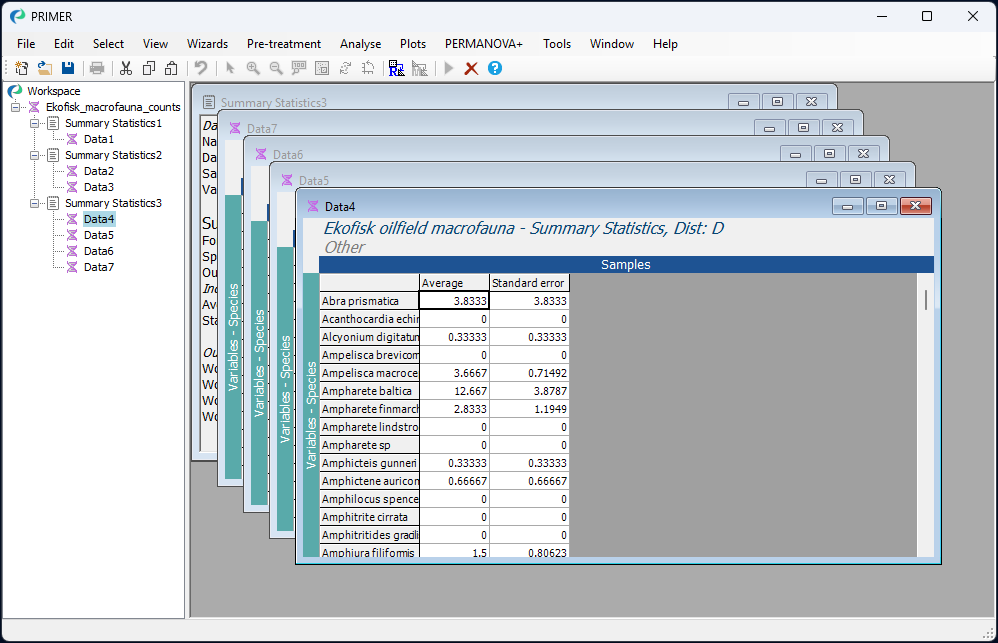This screenshot has width=998, height=643.
Task: Click the Copy toolbar icon
Action: (150, 68)
